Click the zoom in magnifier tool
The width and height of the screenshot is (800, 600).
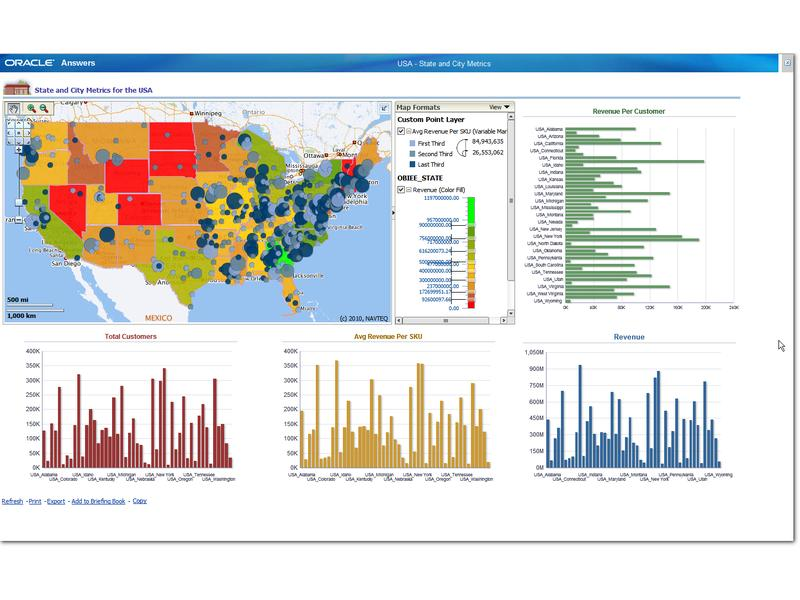tap(32, 108)
